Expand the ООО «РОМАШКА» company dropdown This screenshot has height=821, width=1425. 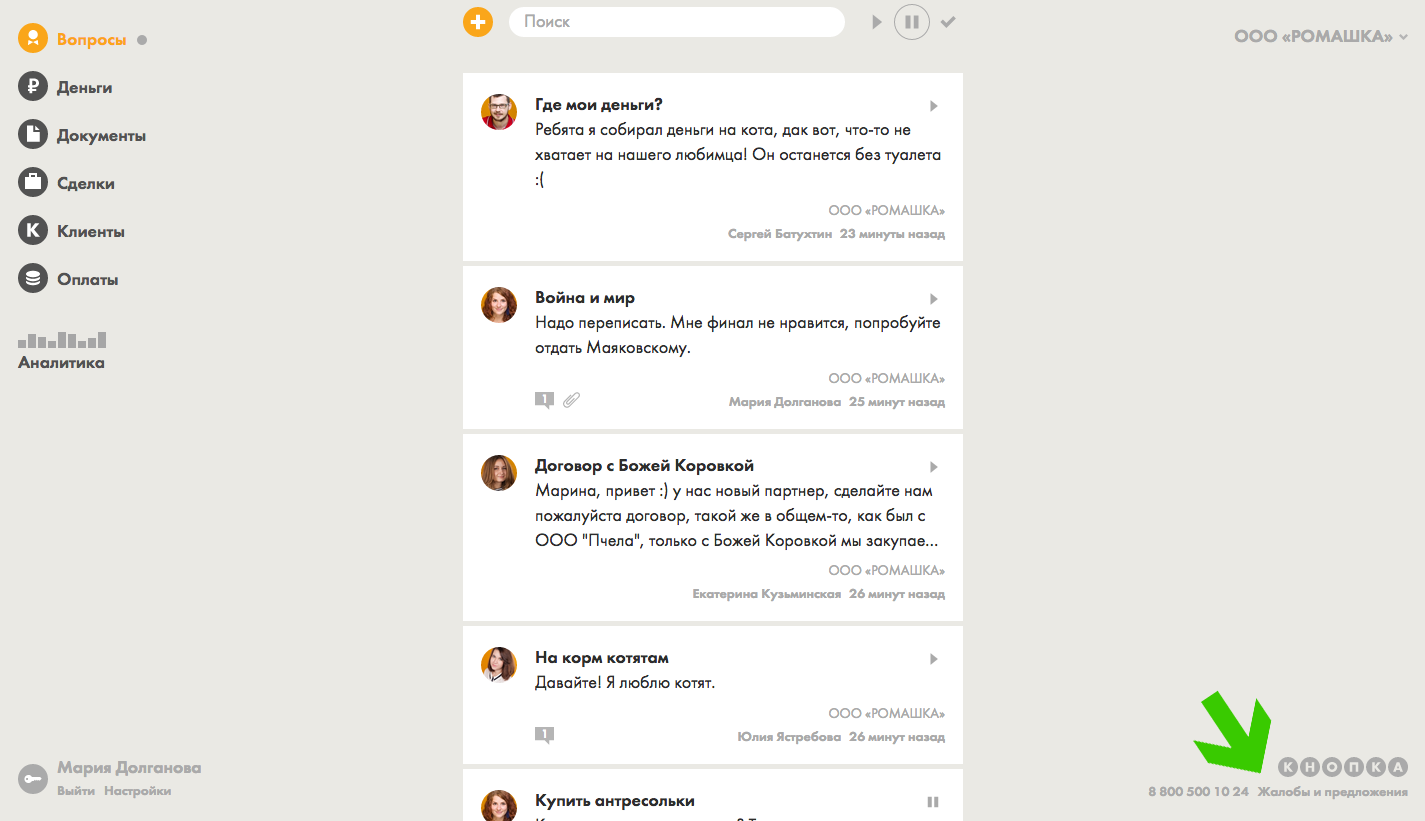click(x=1320, y=37)
